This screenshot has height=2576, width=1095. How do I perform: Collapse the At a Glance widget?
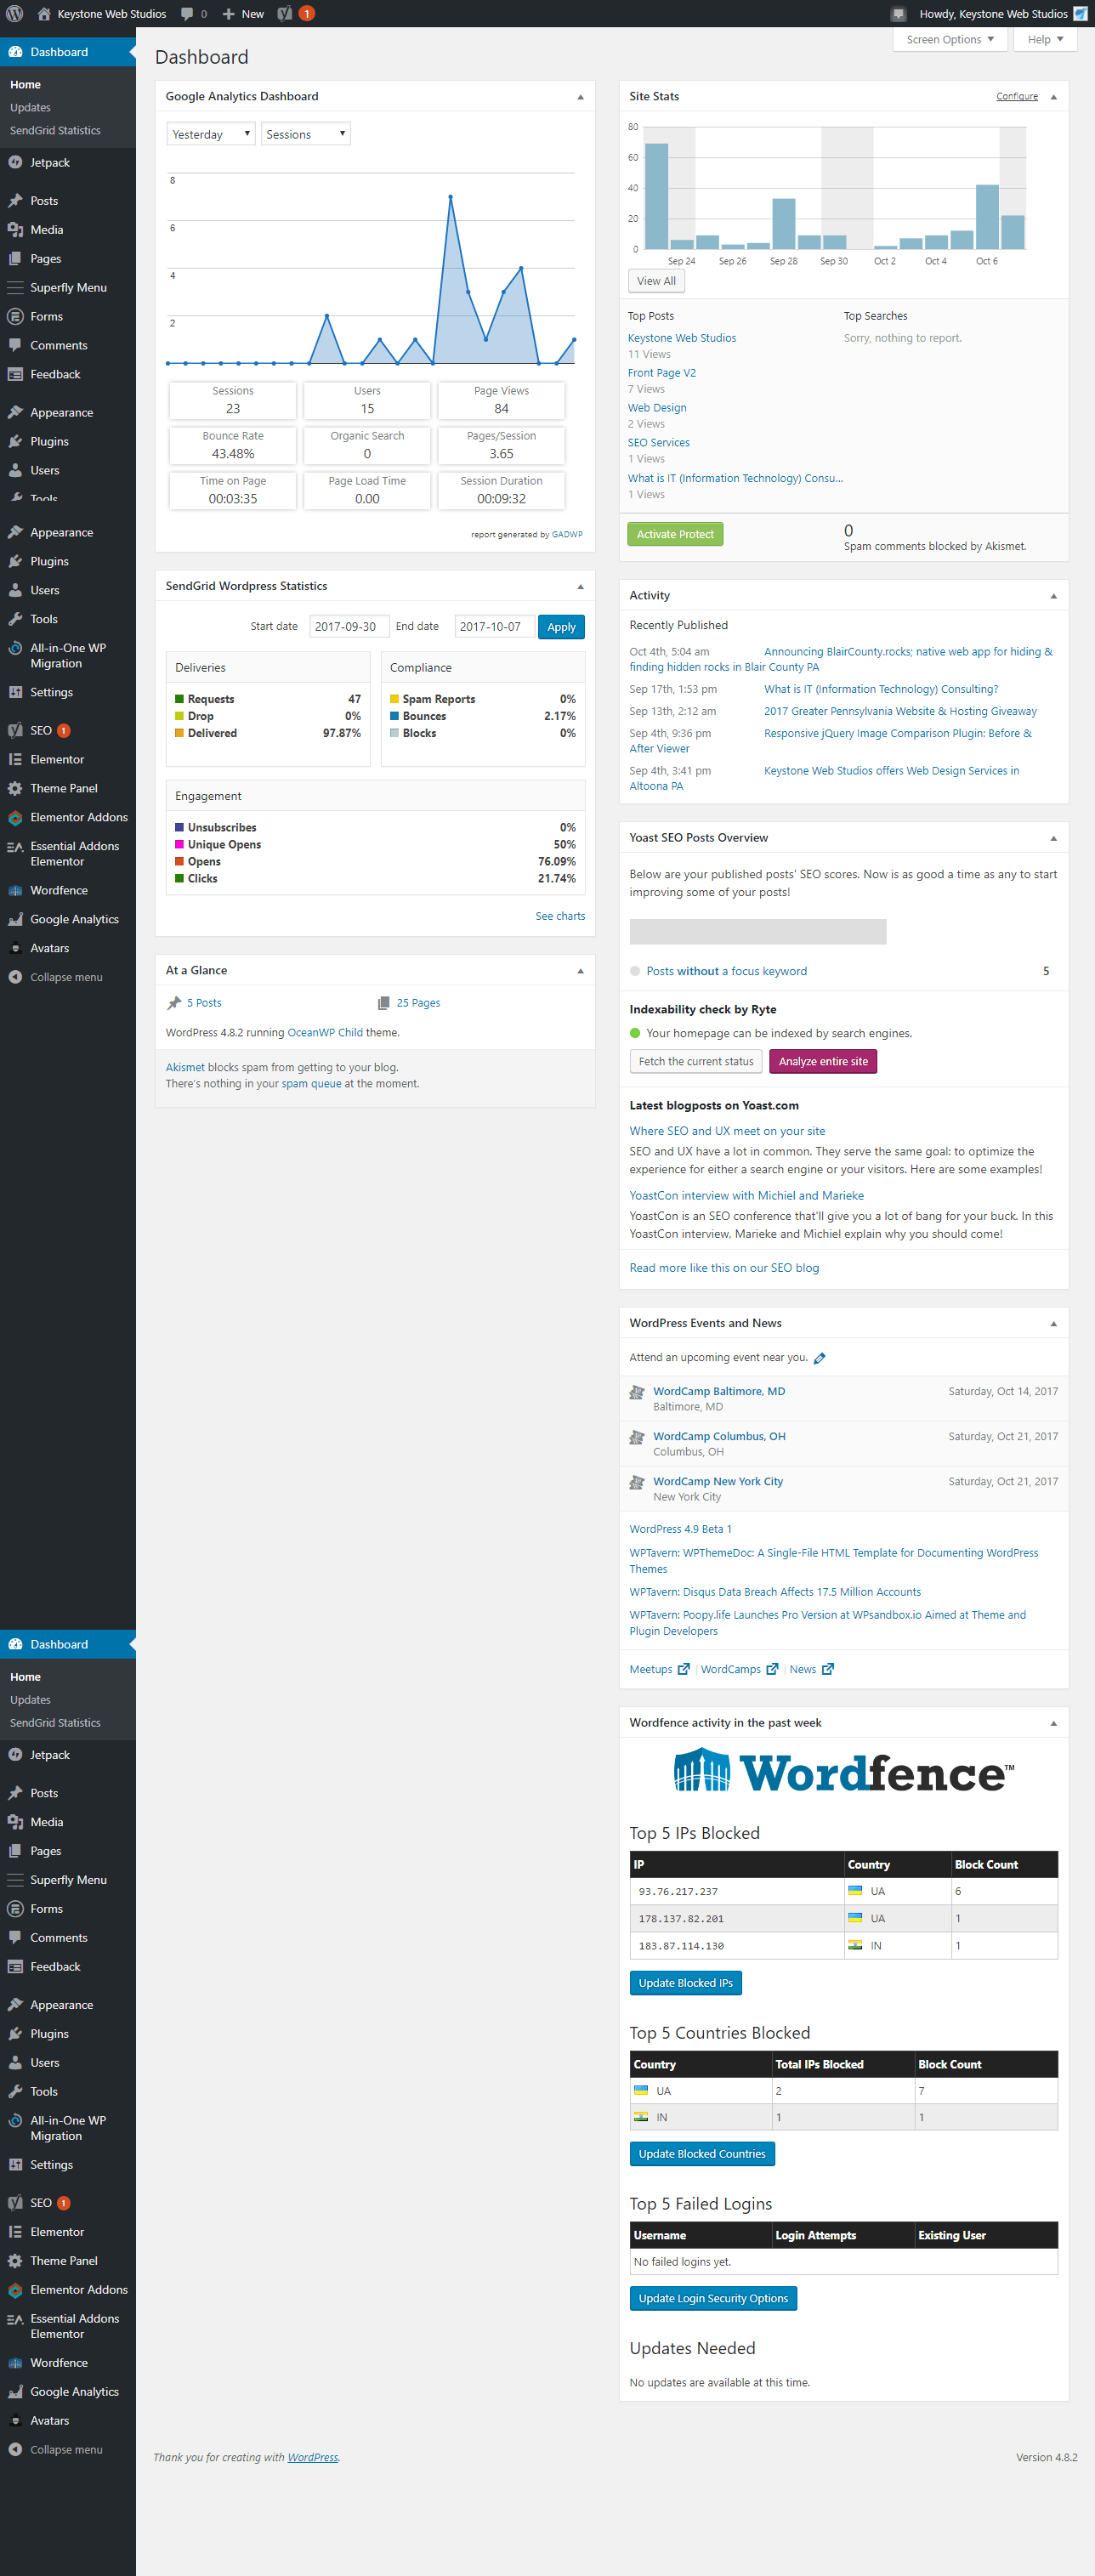pyautogui.click(x=580, y=971)
